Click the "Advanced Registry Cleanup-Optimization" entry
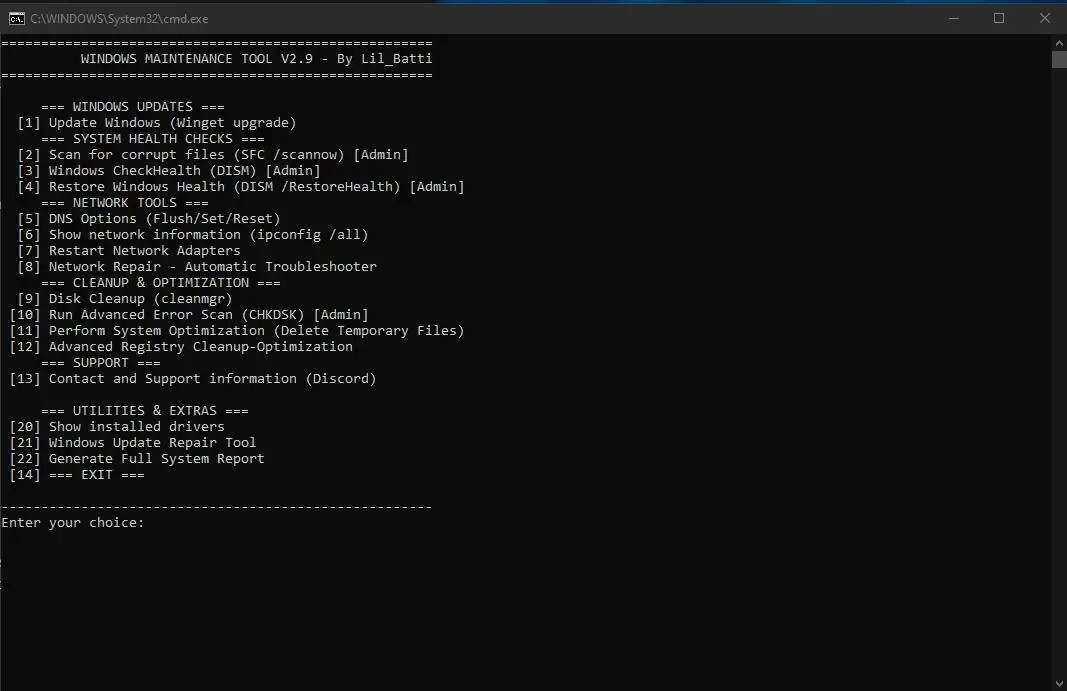Image resolution: width=1067 pixels, height=691 pixels. [x=200, y=347]
